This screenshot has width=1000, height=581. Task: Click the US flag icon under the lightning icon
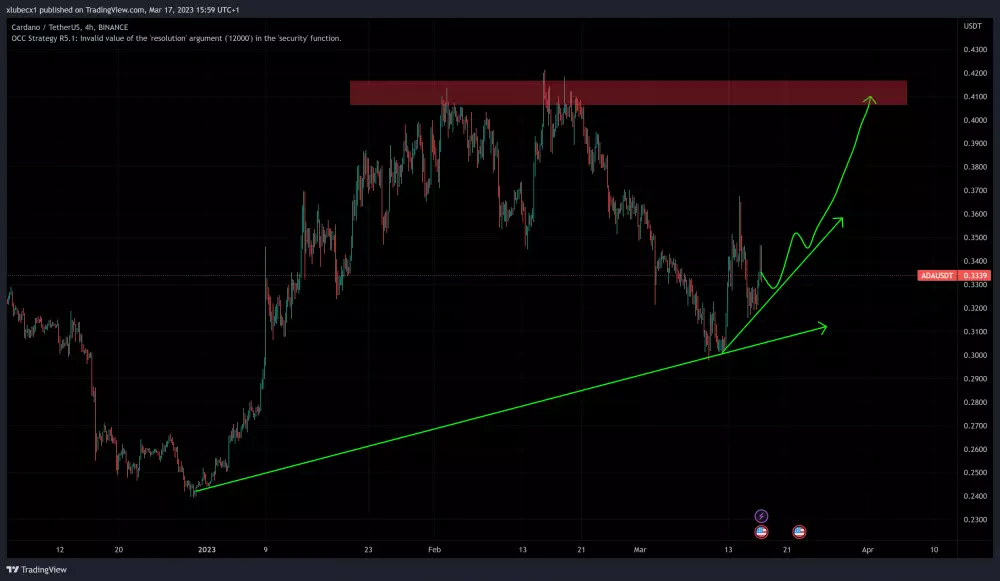(761, 532)
